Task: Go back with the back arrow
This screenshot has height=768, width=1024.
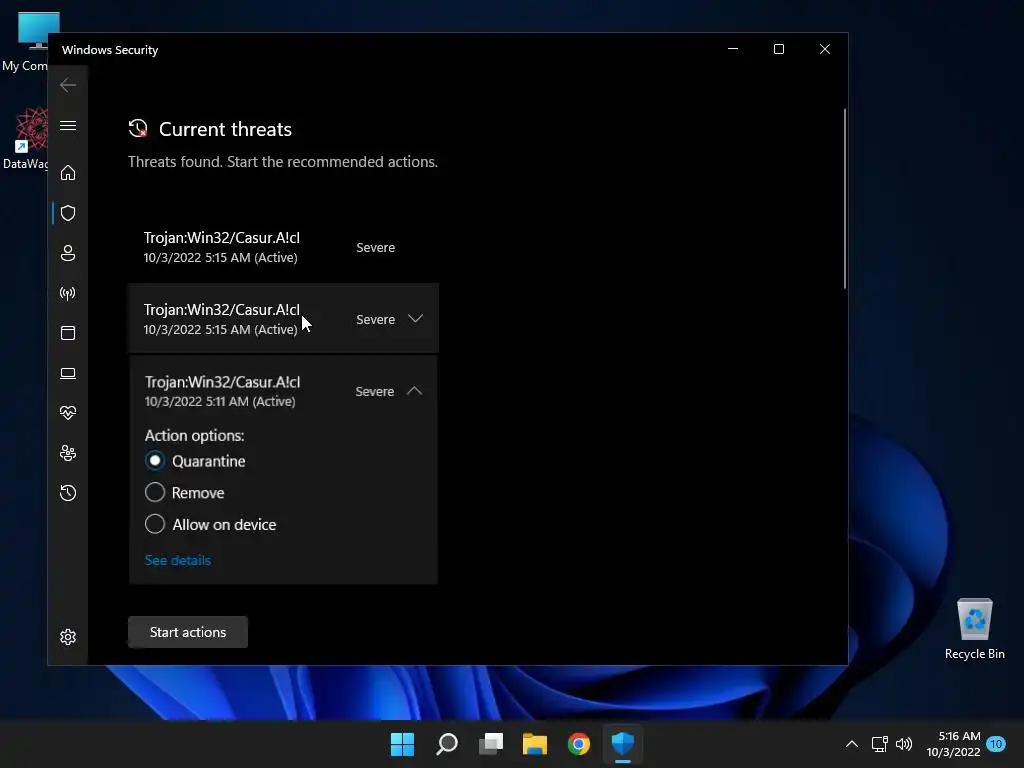Action: pos(68,85)
